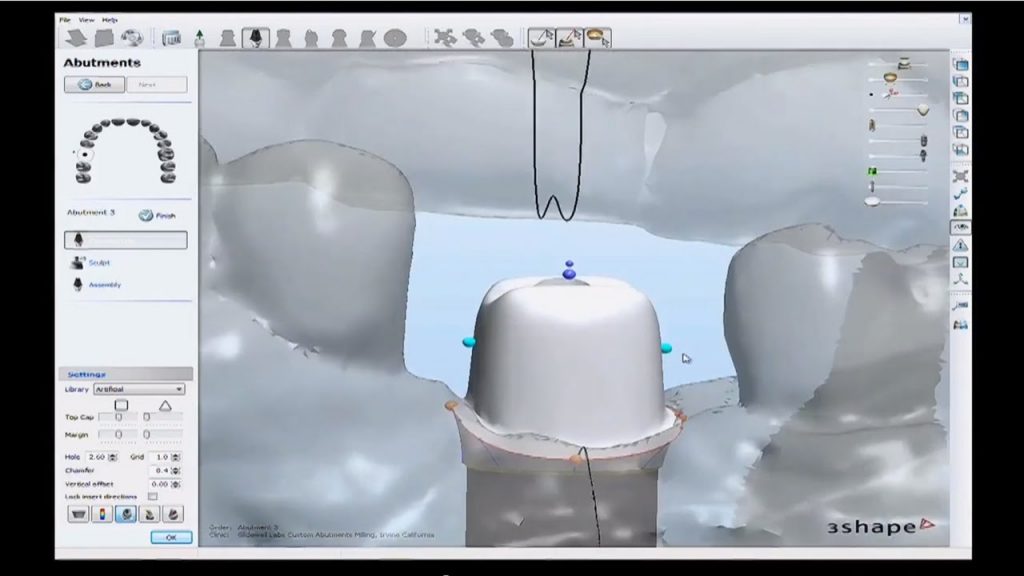This screenshot has height=576, width=1024.
Task: Click the round disc icon in top toolbar
Action: point(395,38)
